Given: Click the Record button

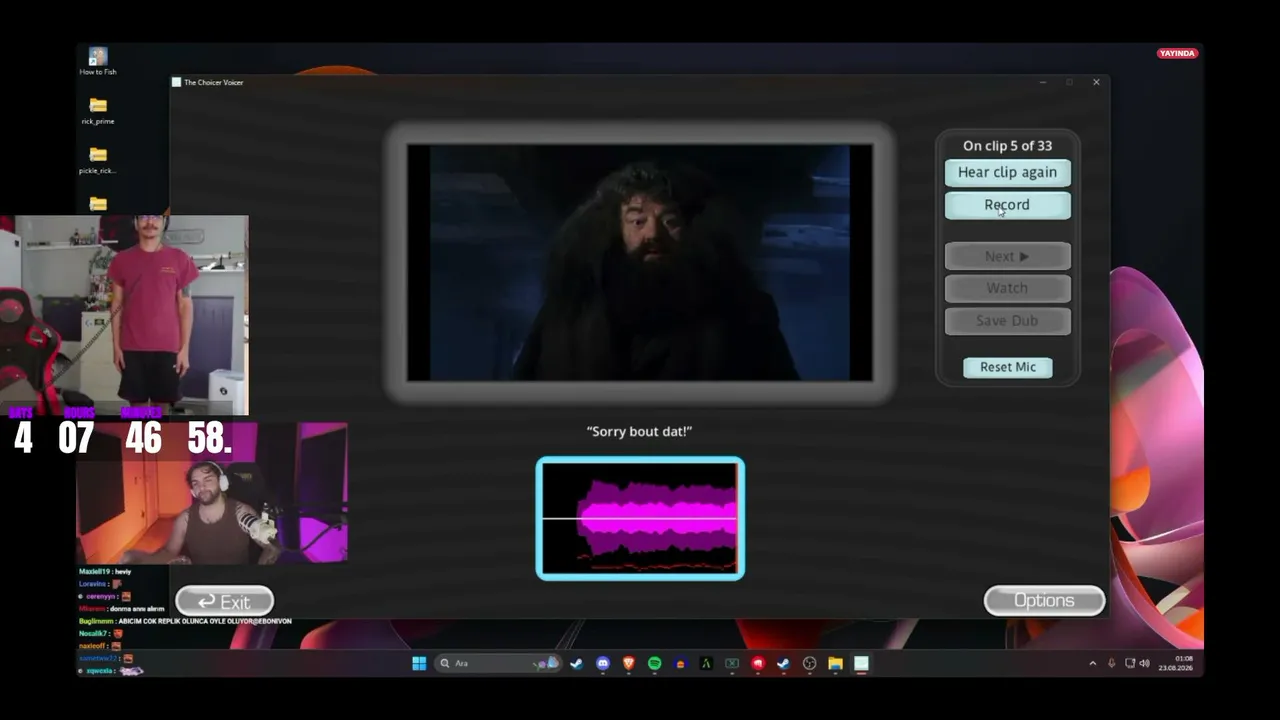Looking at the screenshot, I should click(x=1007, y=205).
